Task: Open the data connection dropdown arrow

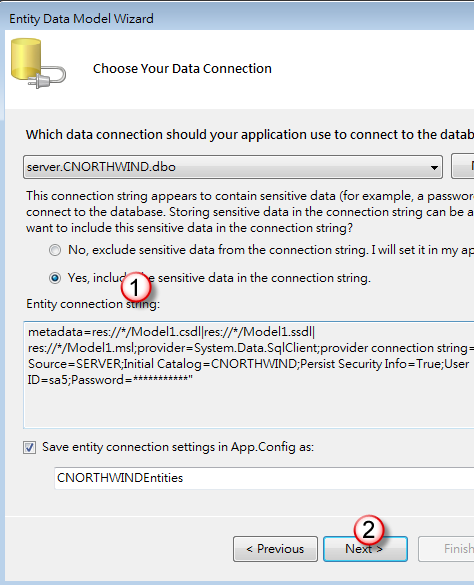Action: (x=434, y=168)
